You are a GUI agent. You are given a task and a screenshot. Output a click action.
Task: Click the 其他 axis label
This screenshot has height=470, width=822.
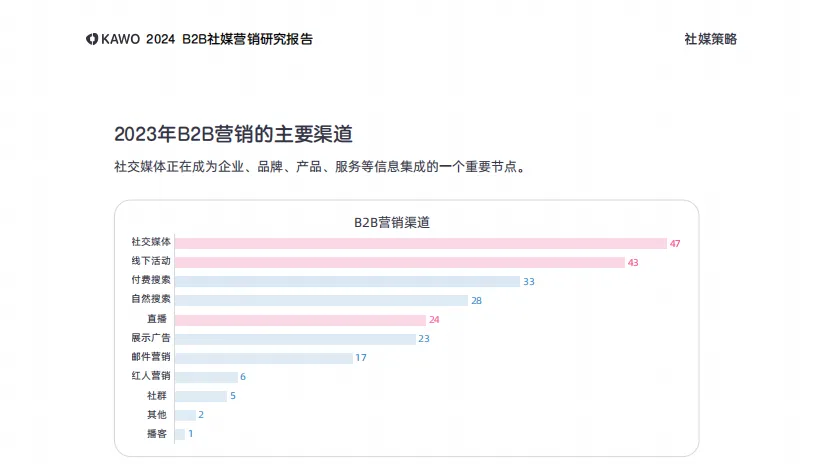(x=157, y=415)
